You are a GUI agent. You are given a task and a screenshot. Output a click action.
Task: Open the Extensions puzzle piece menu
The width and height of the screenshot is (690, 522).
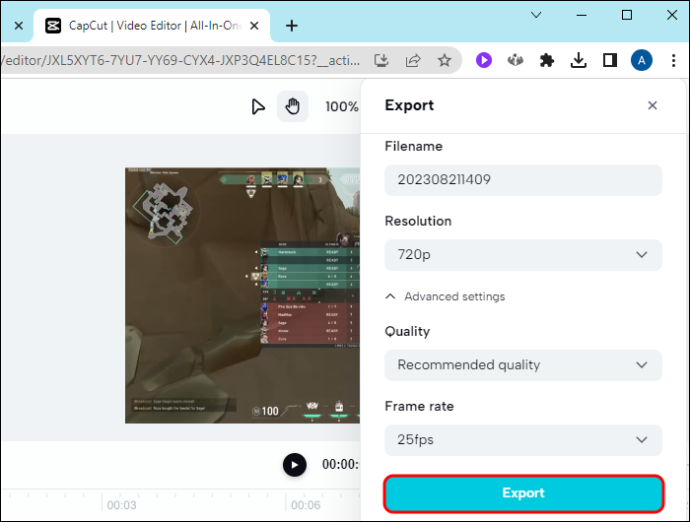(547, 60)
